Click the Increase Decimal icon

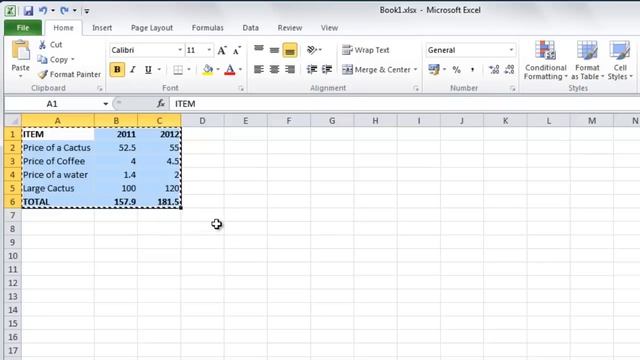[494, 70]
